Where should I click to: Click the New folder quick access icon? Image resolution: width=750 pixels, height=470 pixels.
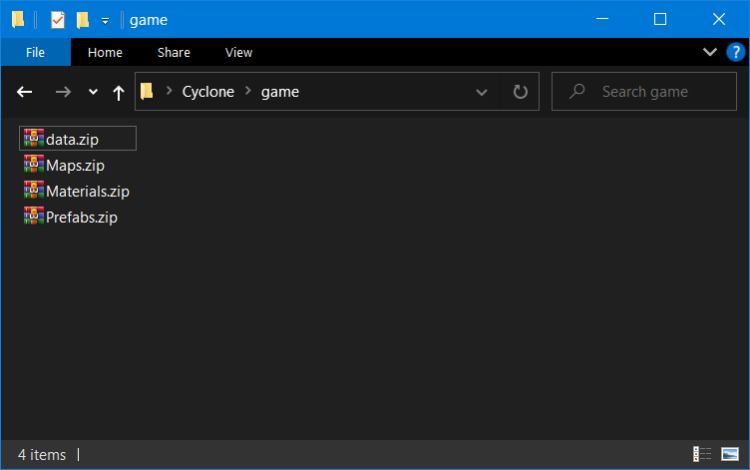[83, 20]
